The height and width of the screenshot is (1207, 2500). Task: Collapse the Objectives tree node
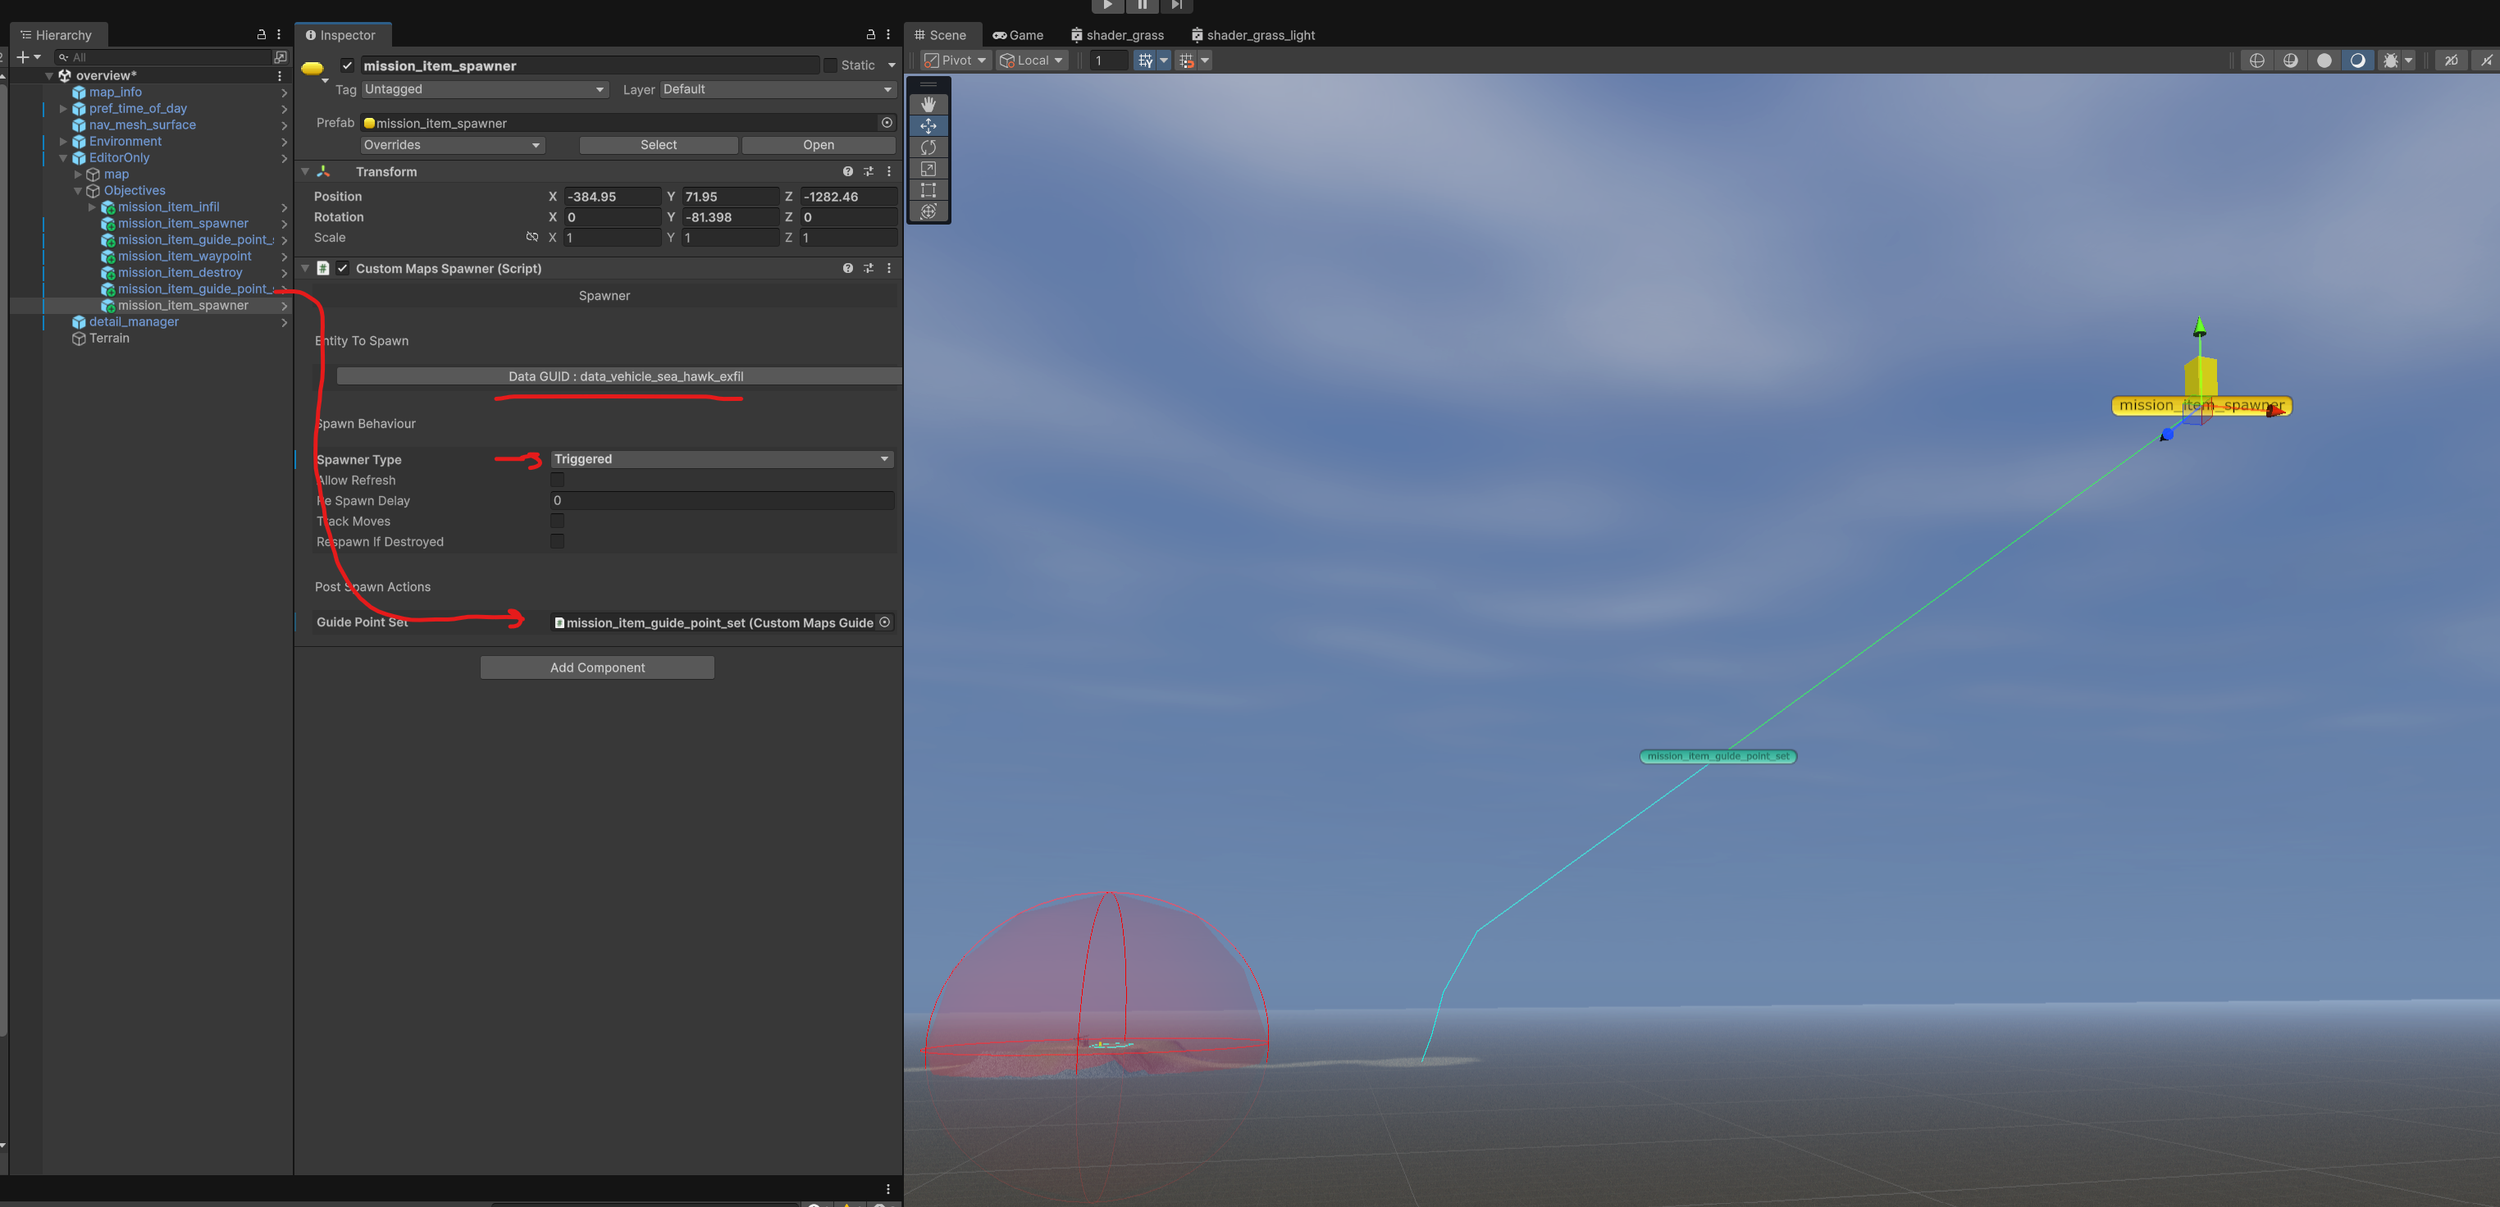tap(78, 191)
